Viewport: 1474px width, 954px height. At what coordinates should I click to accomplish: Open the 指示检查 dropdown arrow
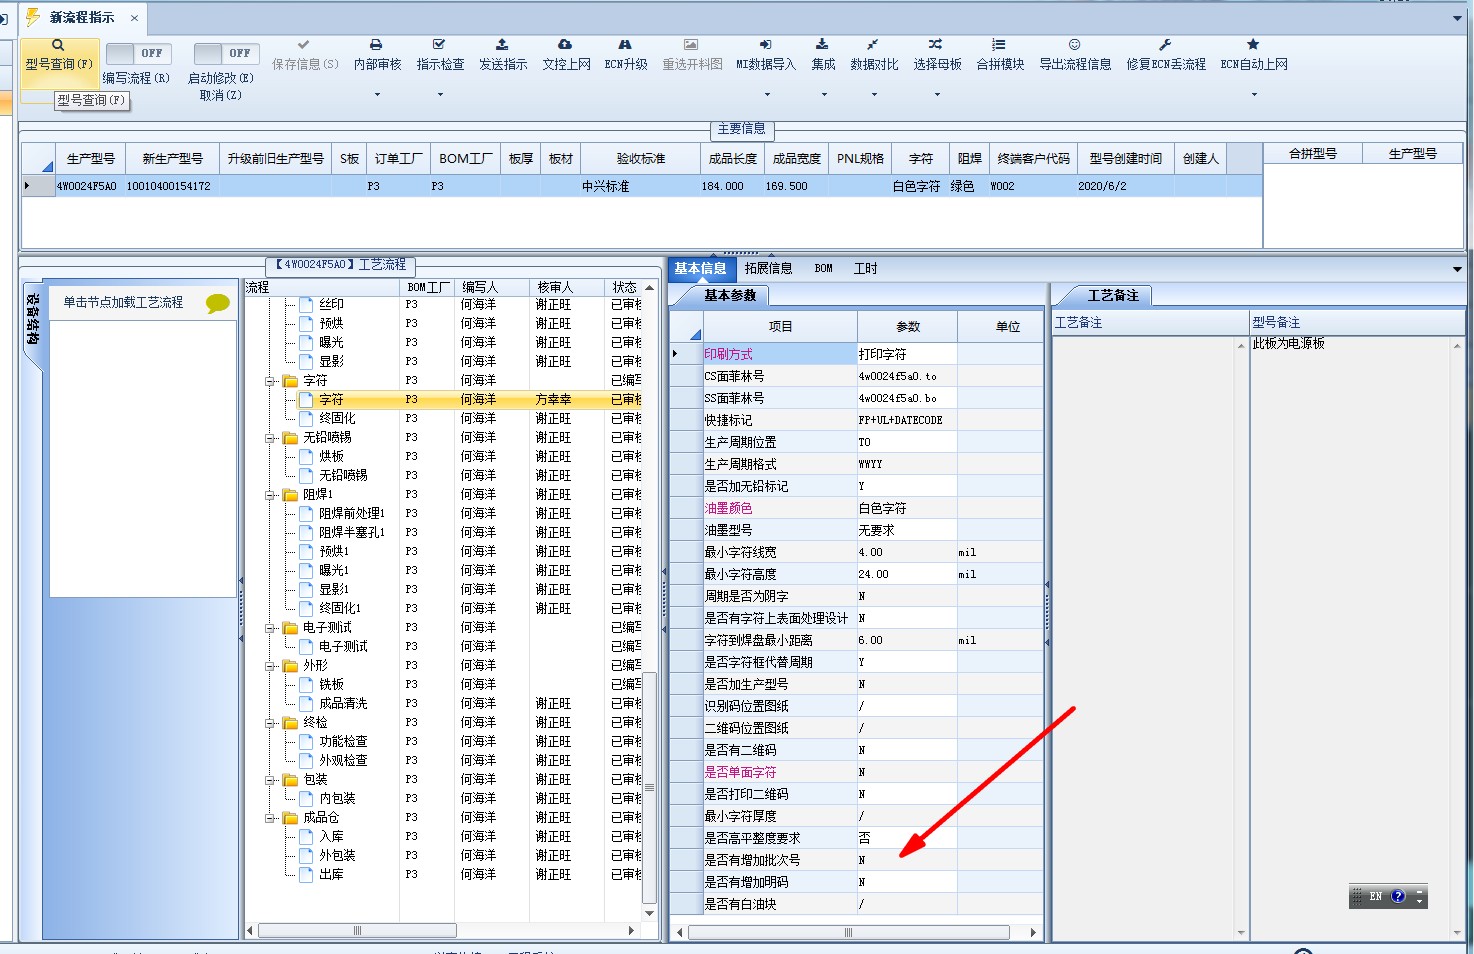click(440, 95)
